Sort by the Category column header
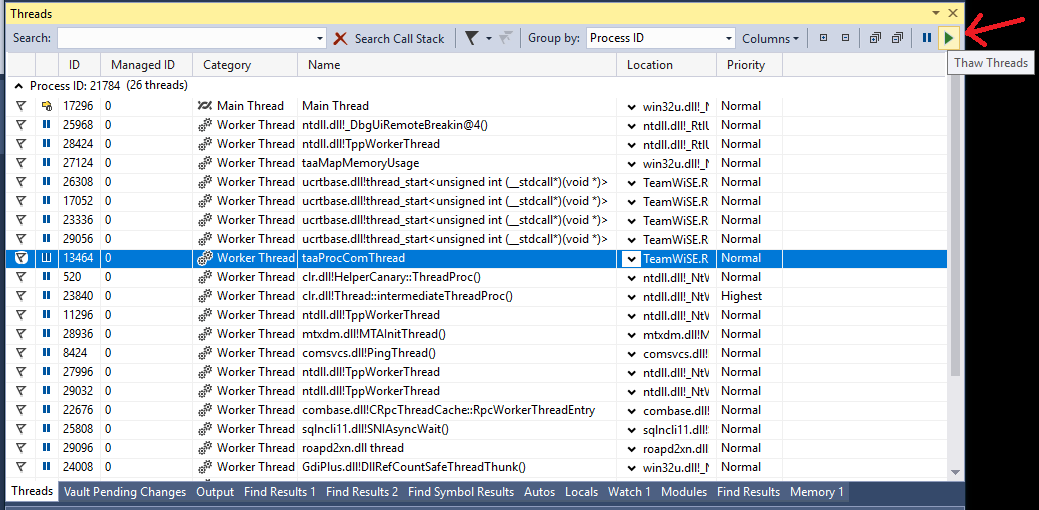The width and height of the screenshot is (1039, 510). pos(245,65)
